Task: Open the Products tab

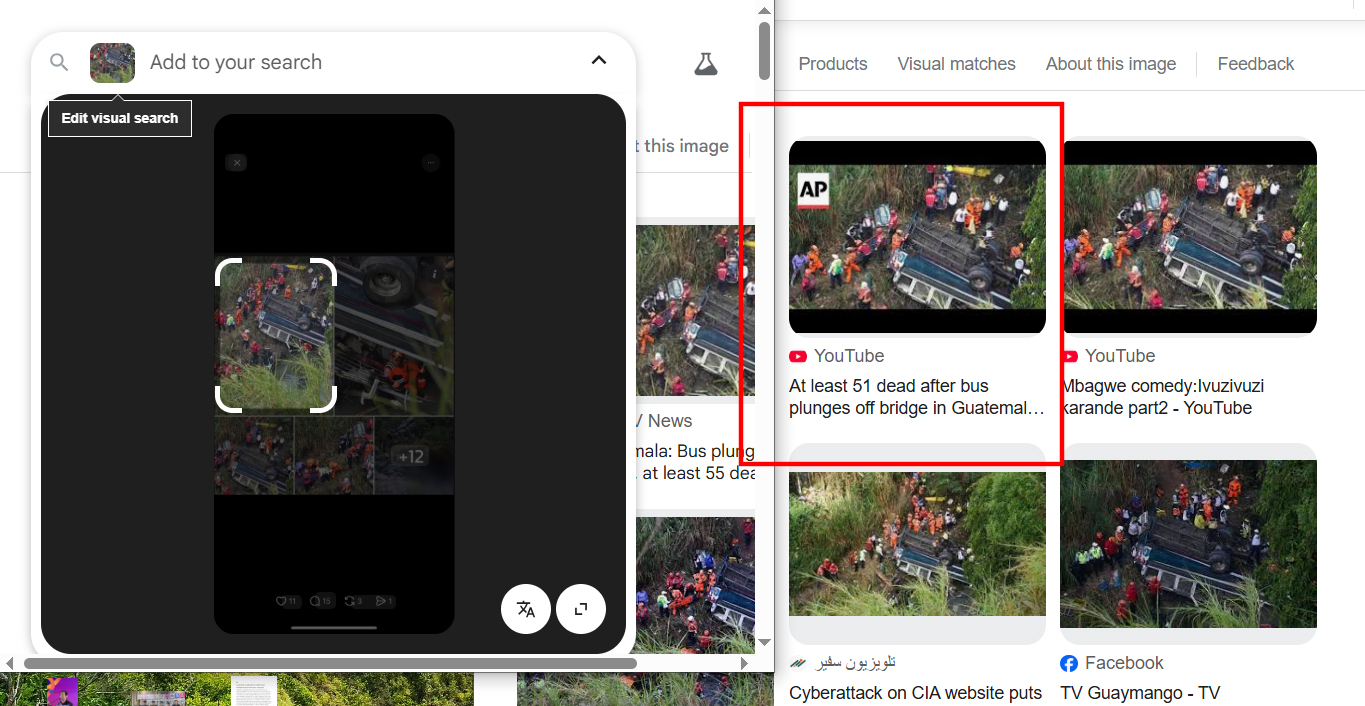Action: click(832, 64)
